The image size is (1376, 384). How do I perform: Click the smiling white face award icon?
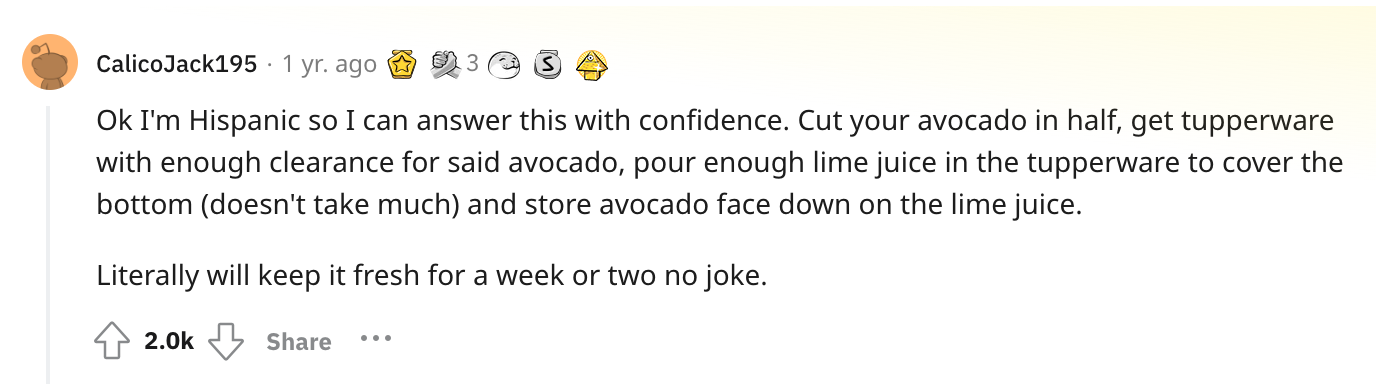[508, 65]
